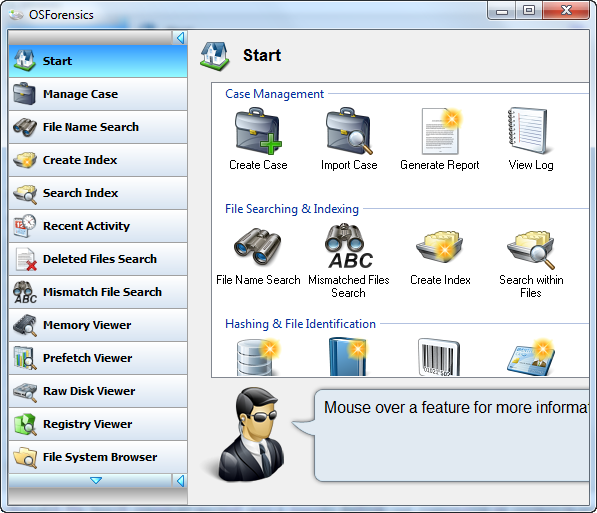Viewport: 597px width, 513px height.
Task: Go to File Name Search in sidebar
Action: pos(98,127)
